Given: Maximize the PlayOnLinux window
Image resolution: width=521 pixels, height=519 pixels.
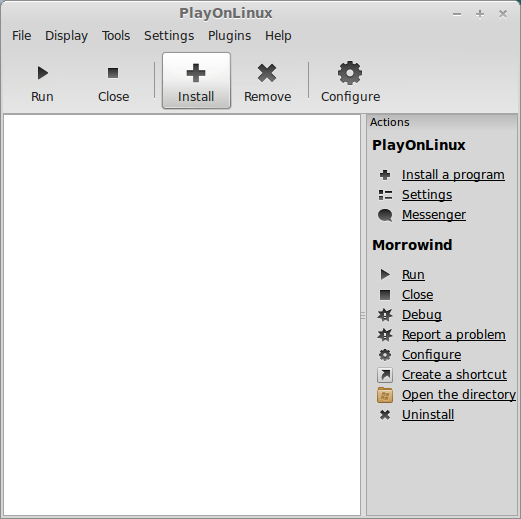Looking at the screenshot, I should pyautogui.click(x=480, y=14).
